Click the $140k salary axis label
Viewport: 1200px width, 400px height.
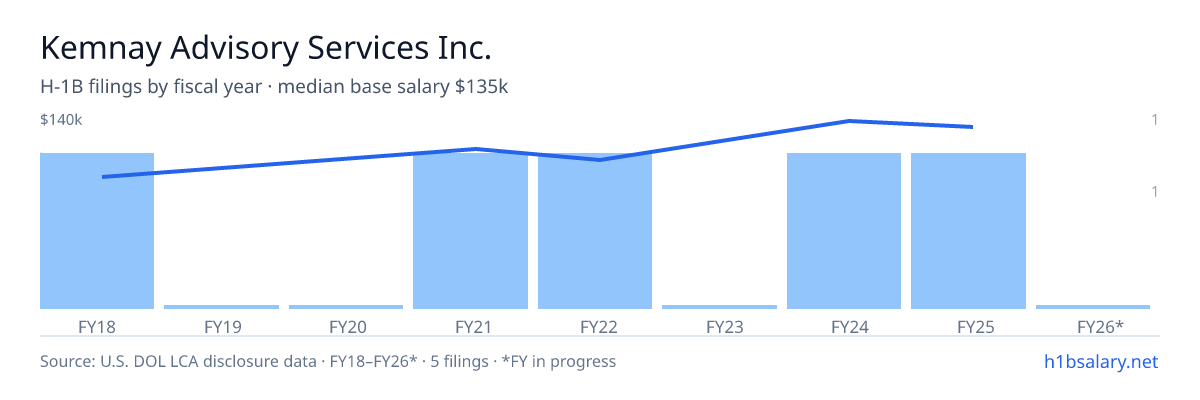pyautogui.click(x=61, y=120)
